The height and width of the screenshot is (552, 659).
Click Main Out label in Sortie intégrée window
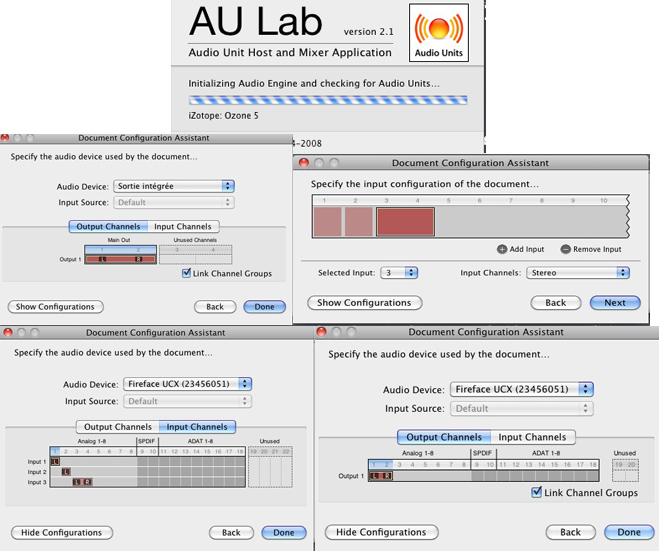119,240
